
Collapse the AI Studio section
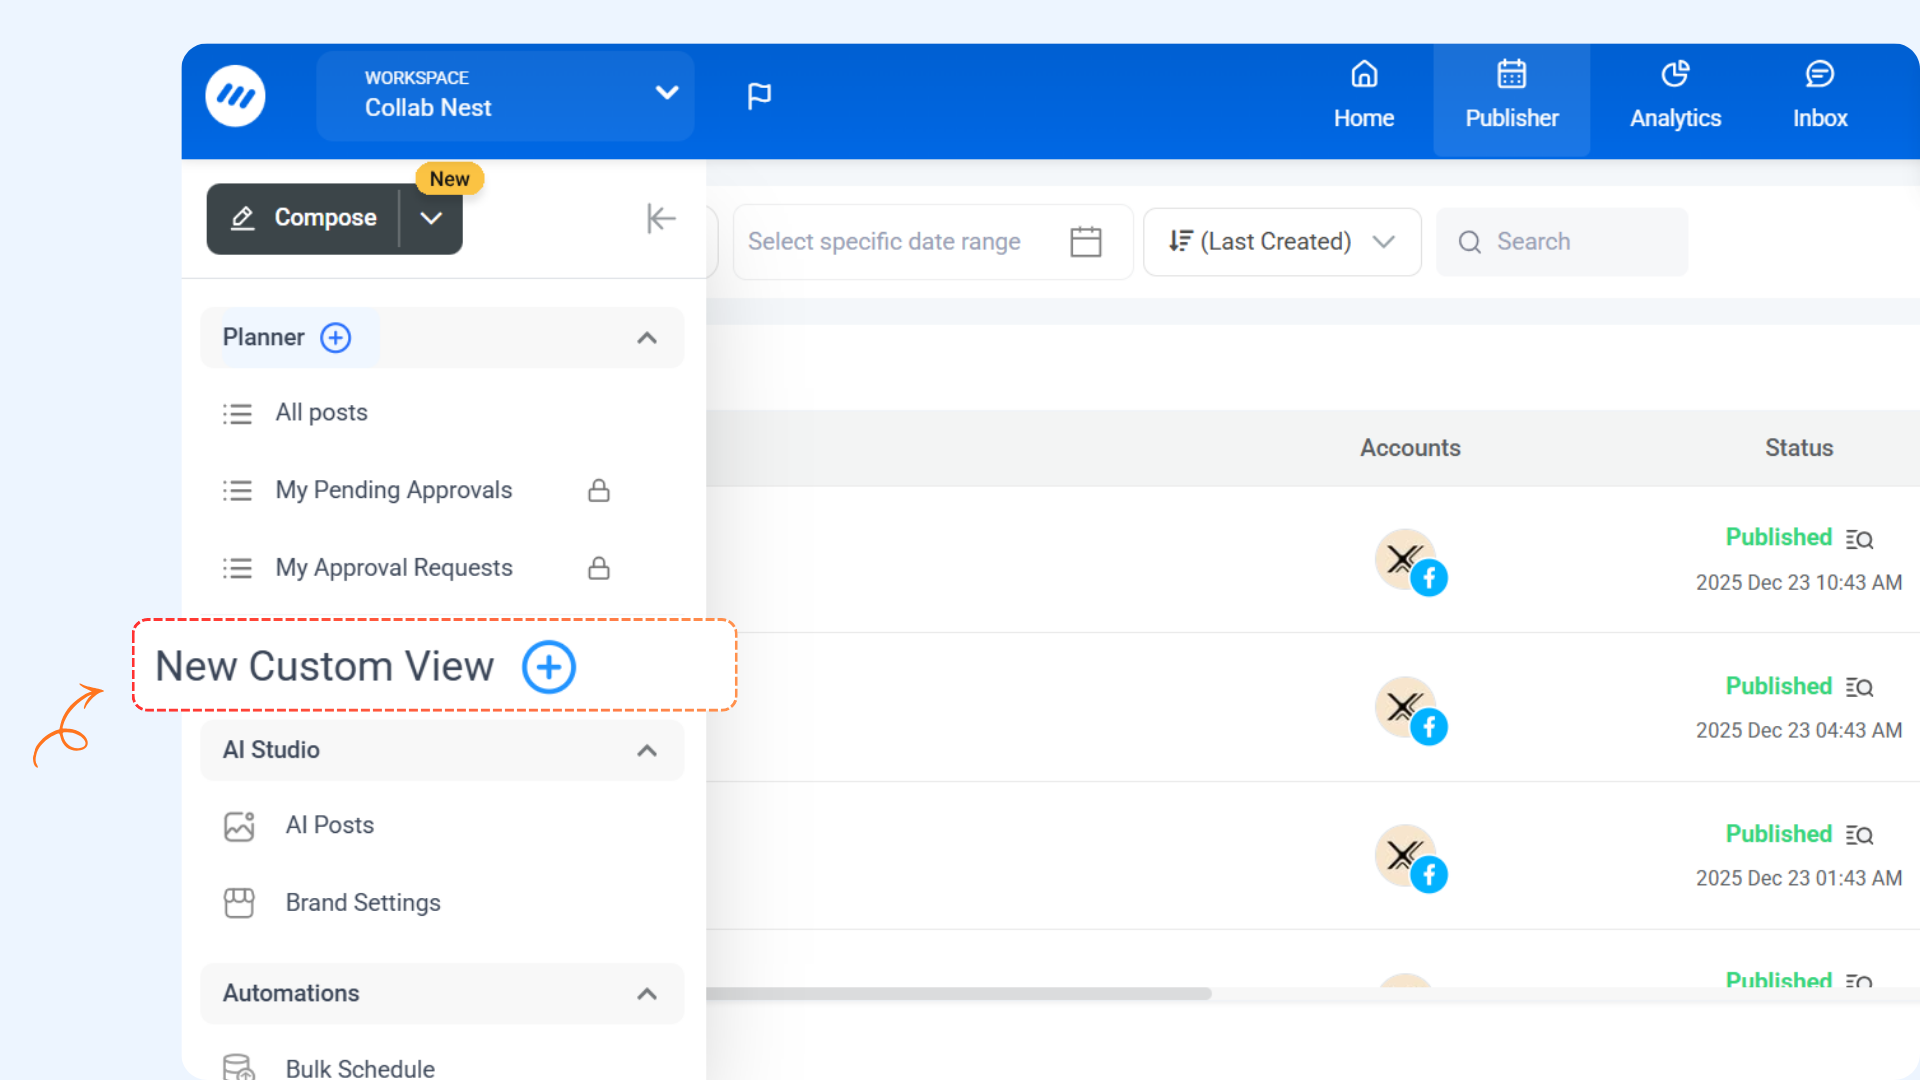pos(647,750)
